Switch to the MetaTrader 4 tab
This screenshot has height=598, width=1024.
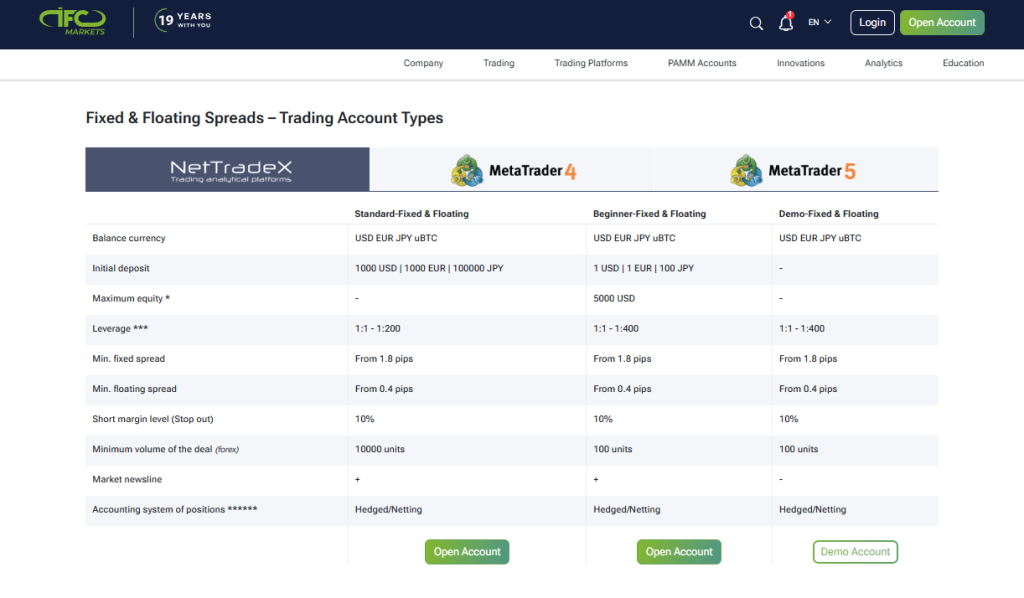(x=511, y=169)
